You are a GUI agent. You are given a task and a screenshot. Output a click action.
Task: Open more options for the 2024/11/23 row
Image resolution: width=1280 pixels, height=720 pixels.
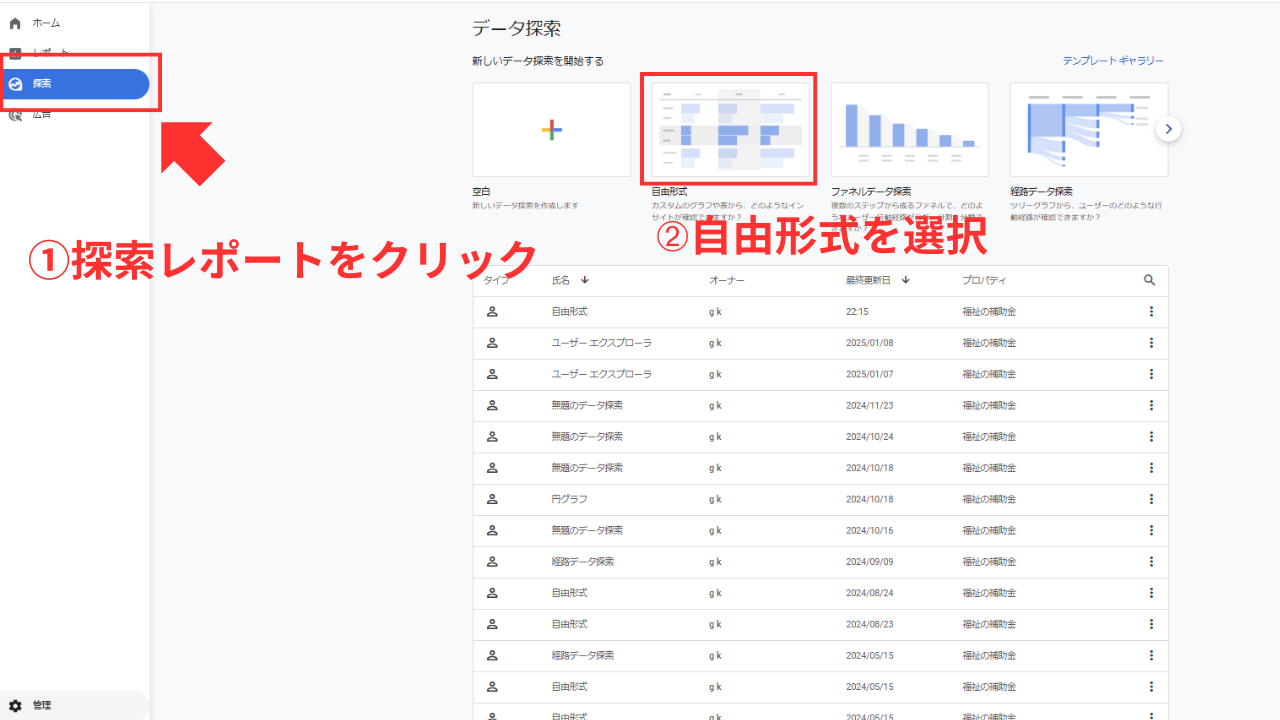click(1151, 405)
